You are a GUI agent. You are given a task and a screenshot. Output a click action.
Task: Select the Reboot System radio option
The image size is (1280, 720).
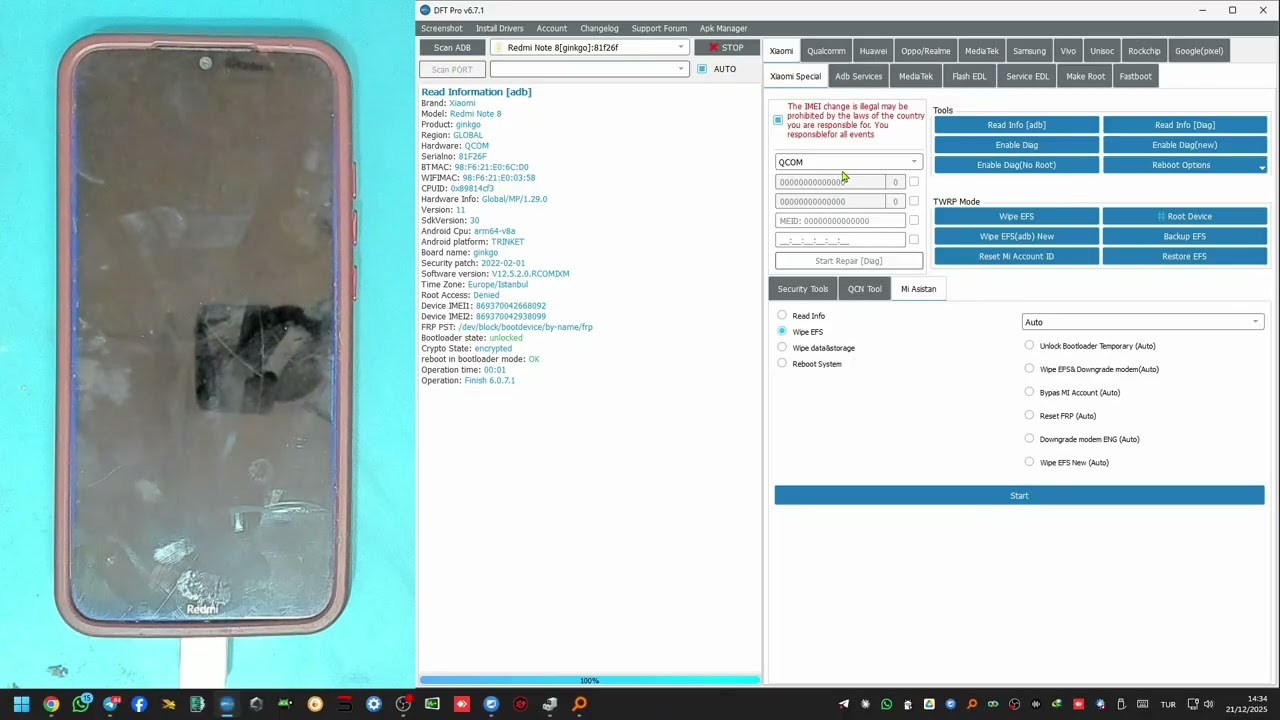(x=782, y=363)
